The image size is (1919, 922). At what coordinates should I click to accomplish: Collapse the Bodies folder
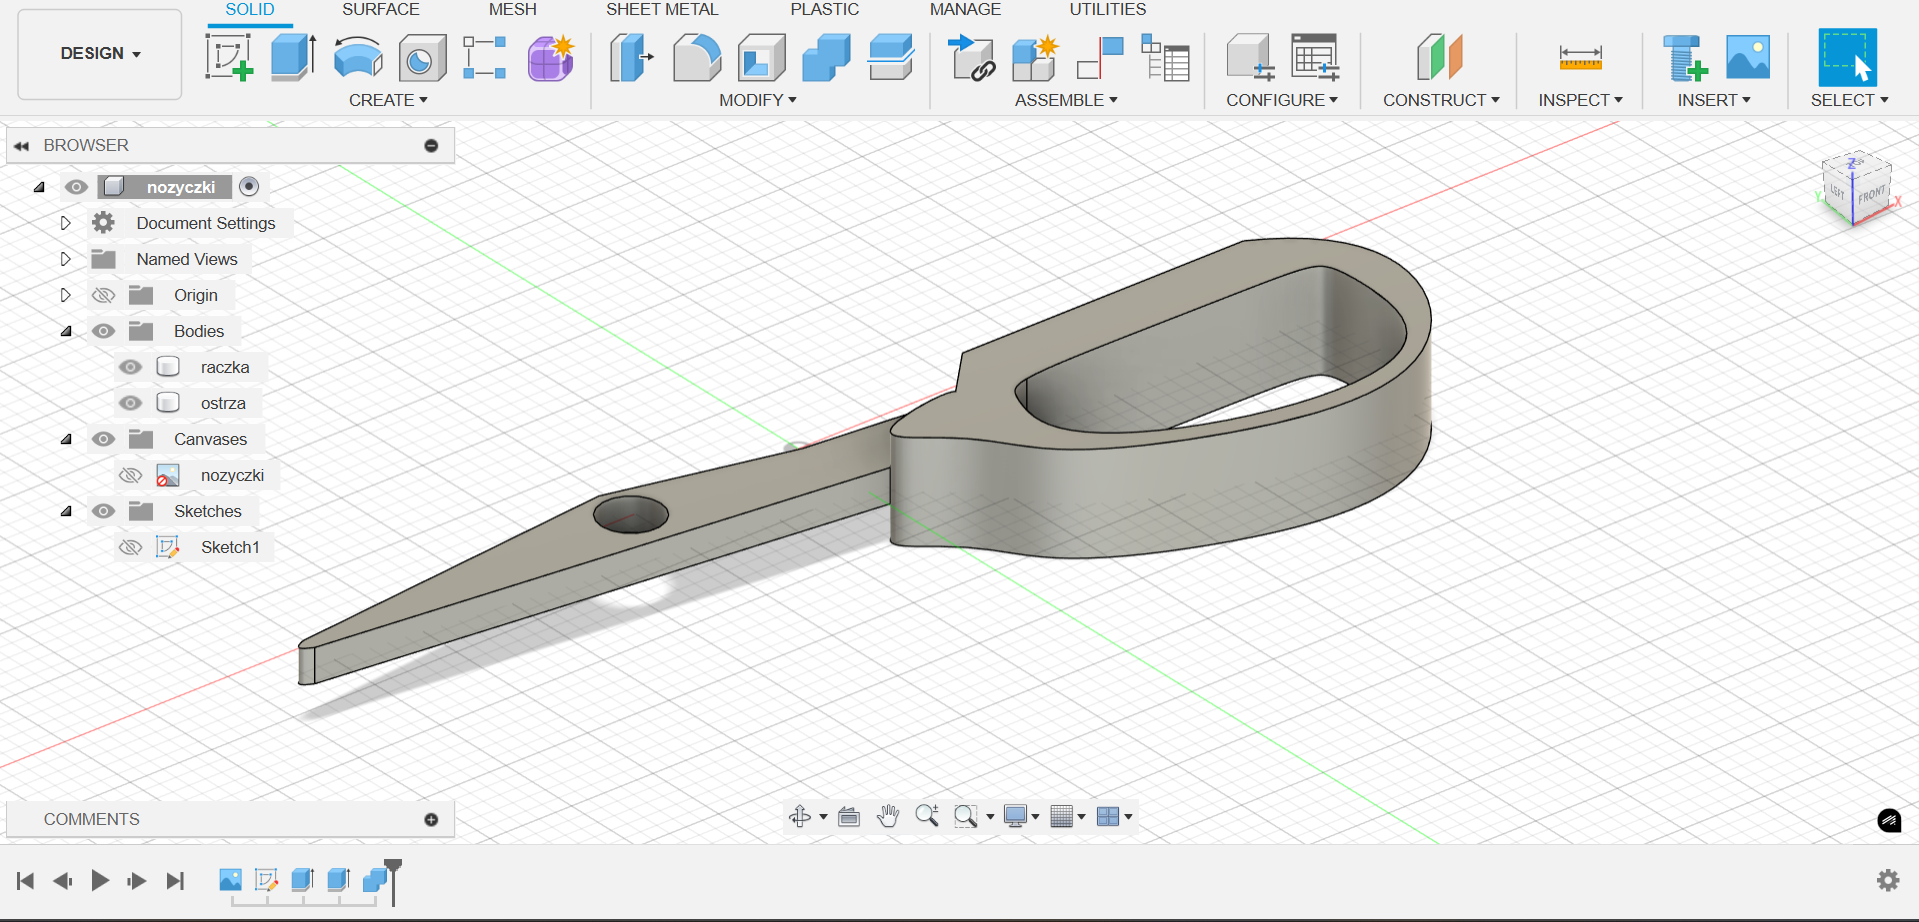66,331
